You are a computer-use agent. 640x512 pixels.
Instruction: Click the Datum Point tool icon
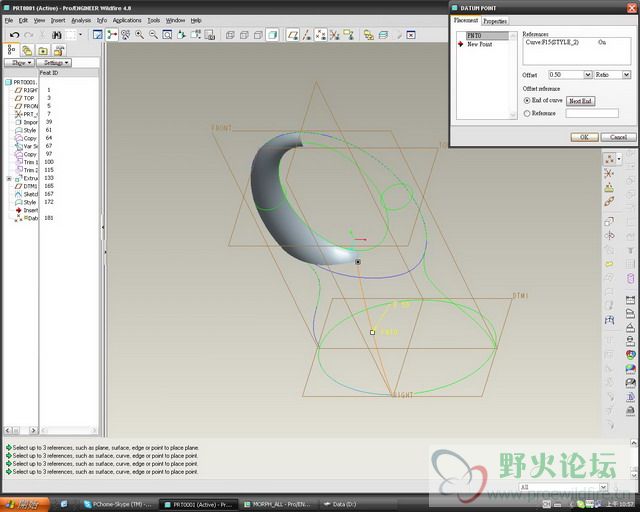(609, 159)
